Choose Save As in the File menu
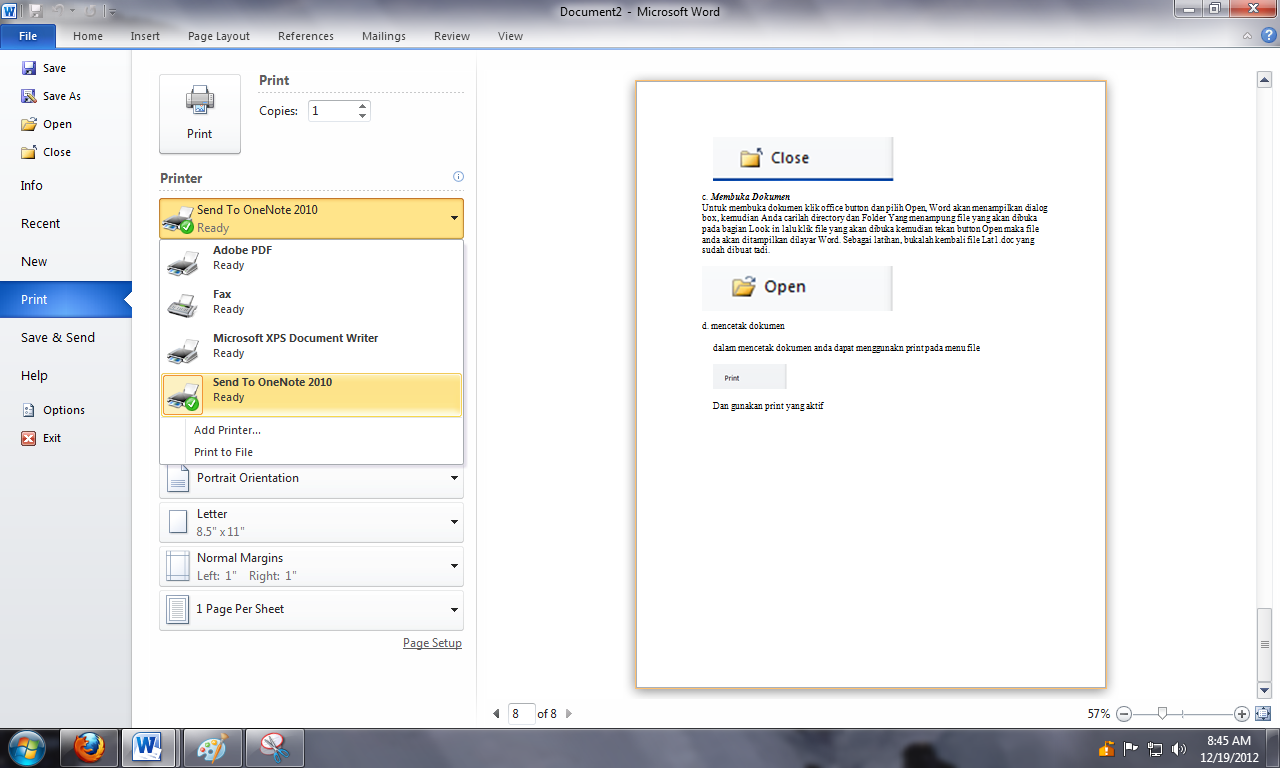 point(51,96)
